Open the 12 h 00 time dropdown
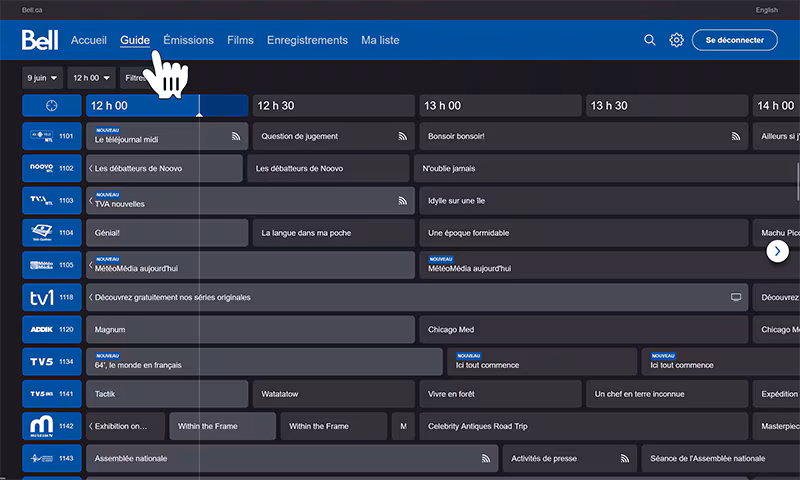 click(x=91, y=78)
